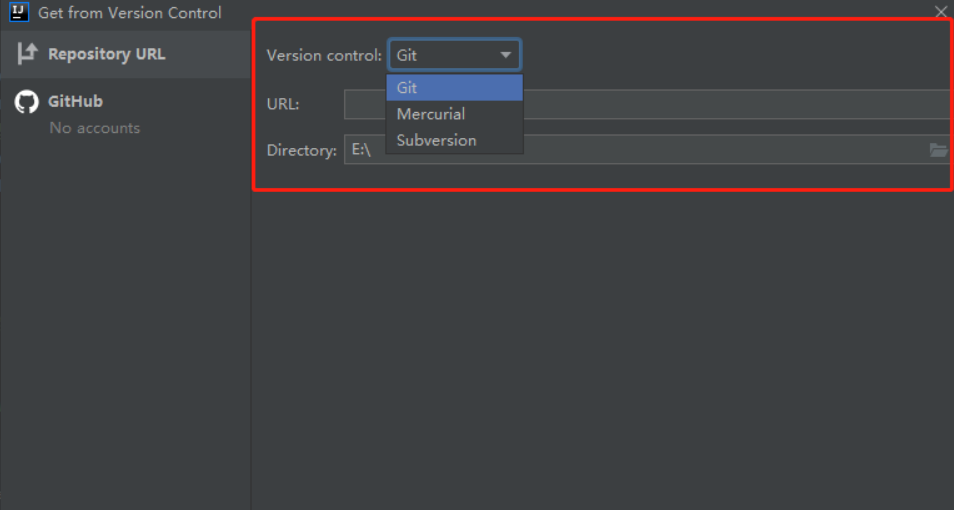Open the GitHub section in sidebar
Image resolution: width=954 pixels, height=510 pixels.
(75, 101)
